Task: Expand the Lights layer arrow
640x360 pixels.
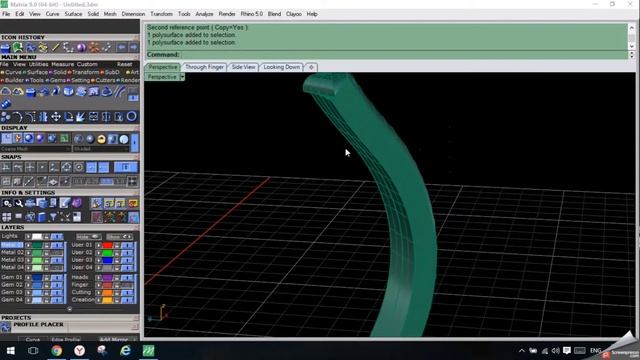Action: coord(28,236)
